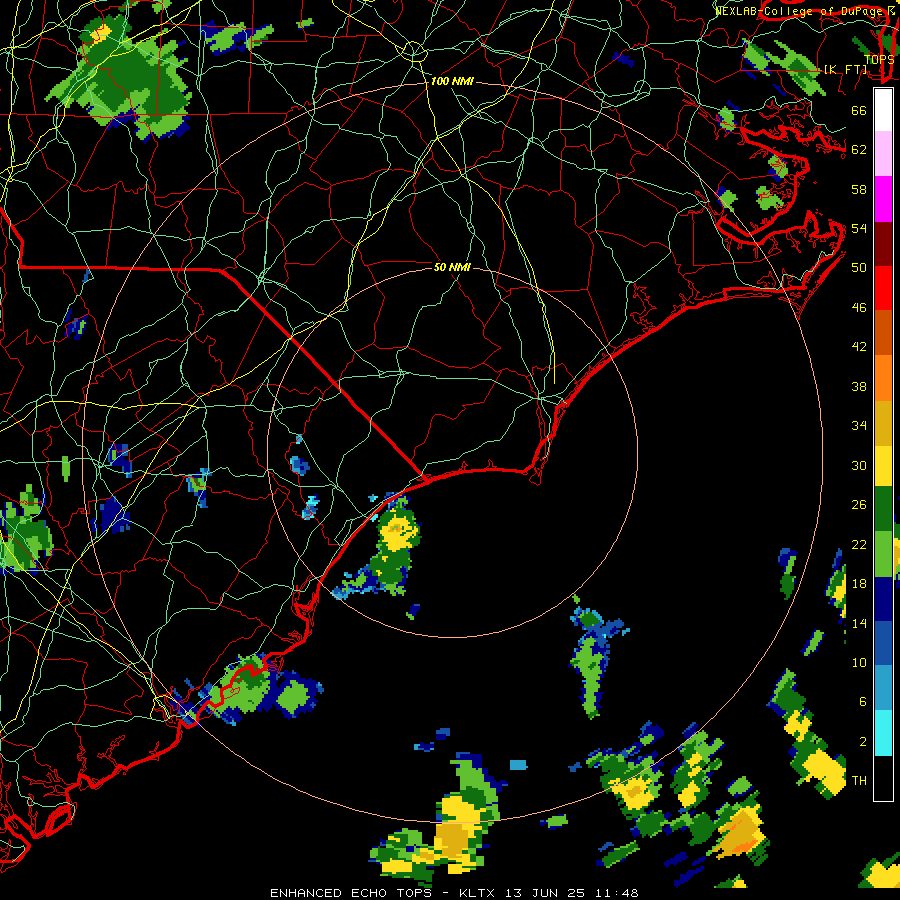Click the navy legend swatch near 18
This screenshot has height=900, width=900.
(x=883, y=599)
